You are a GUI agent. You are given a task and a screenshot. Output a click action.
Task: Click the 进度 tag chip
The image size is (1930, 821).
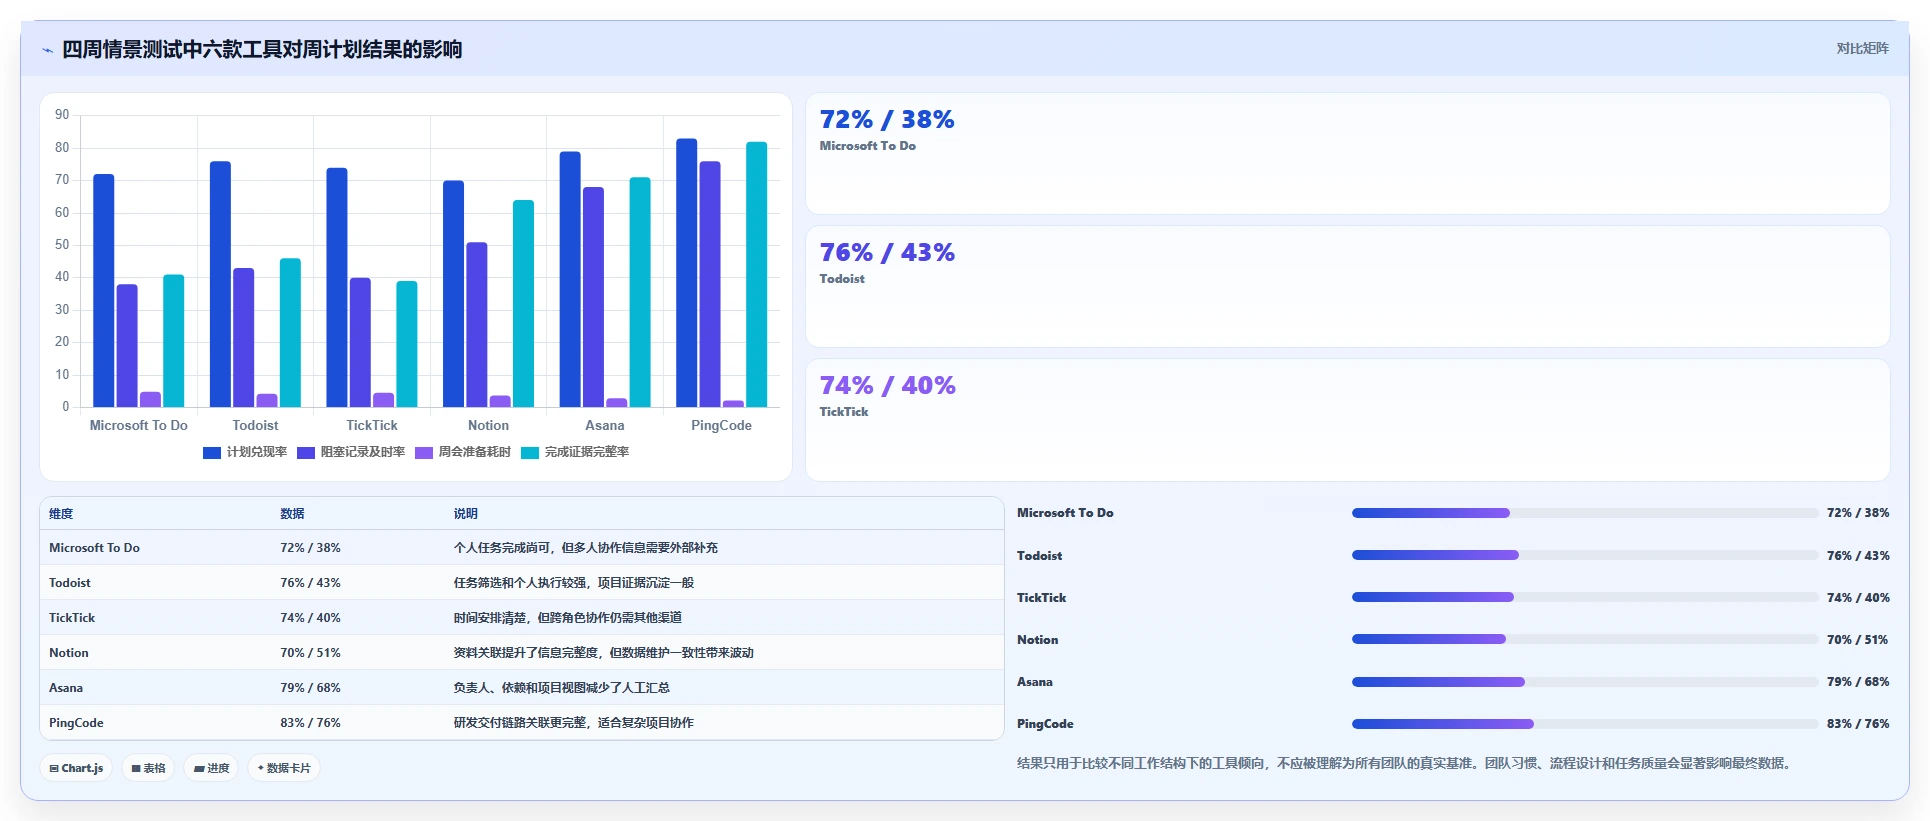click(x=211, y=768)
